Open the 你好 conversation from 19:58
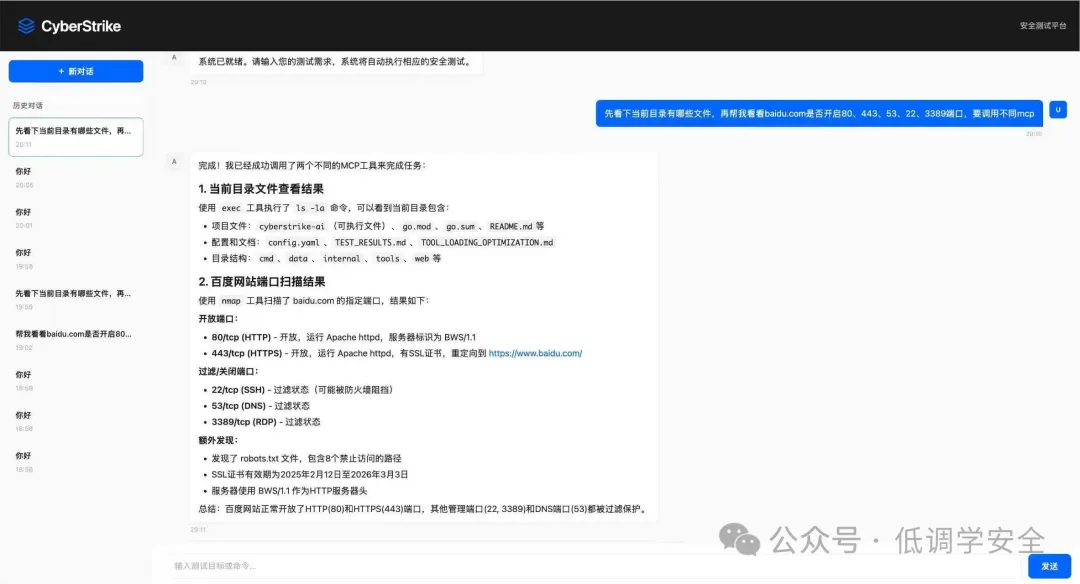Viewport: 1080px width, 584px height. tap(76, 259)
